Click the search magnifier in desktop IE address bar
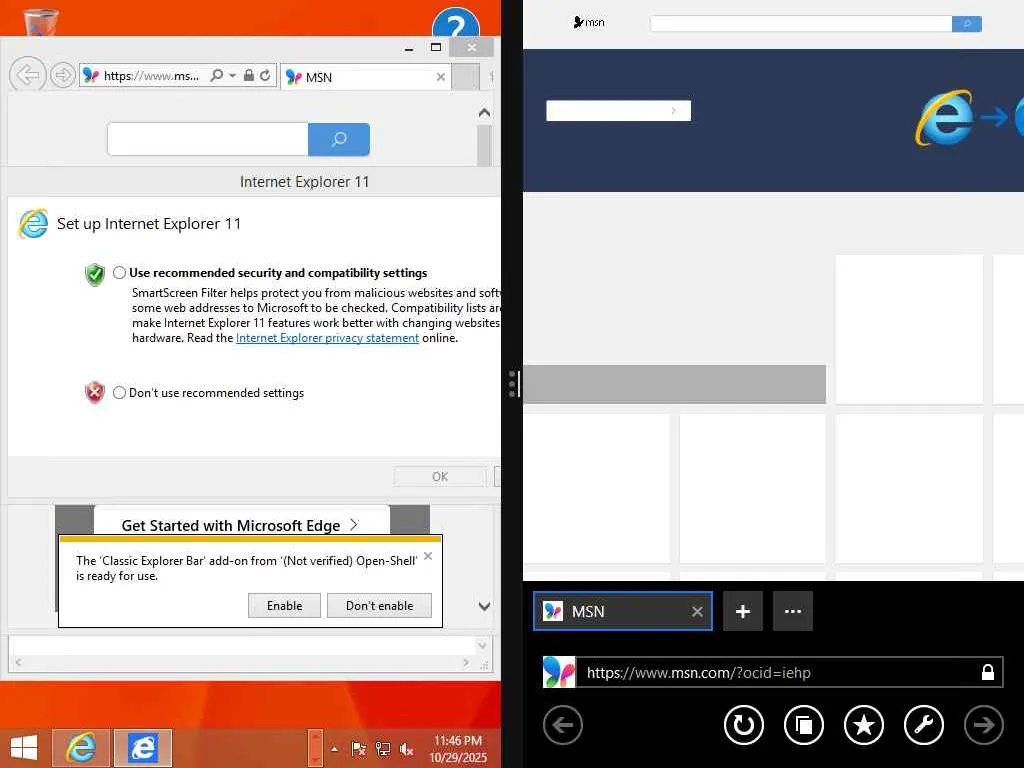1024x768 pixels. [x=216, y=76]
